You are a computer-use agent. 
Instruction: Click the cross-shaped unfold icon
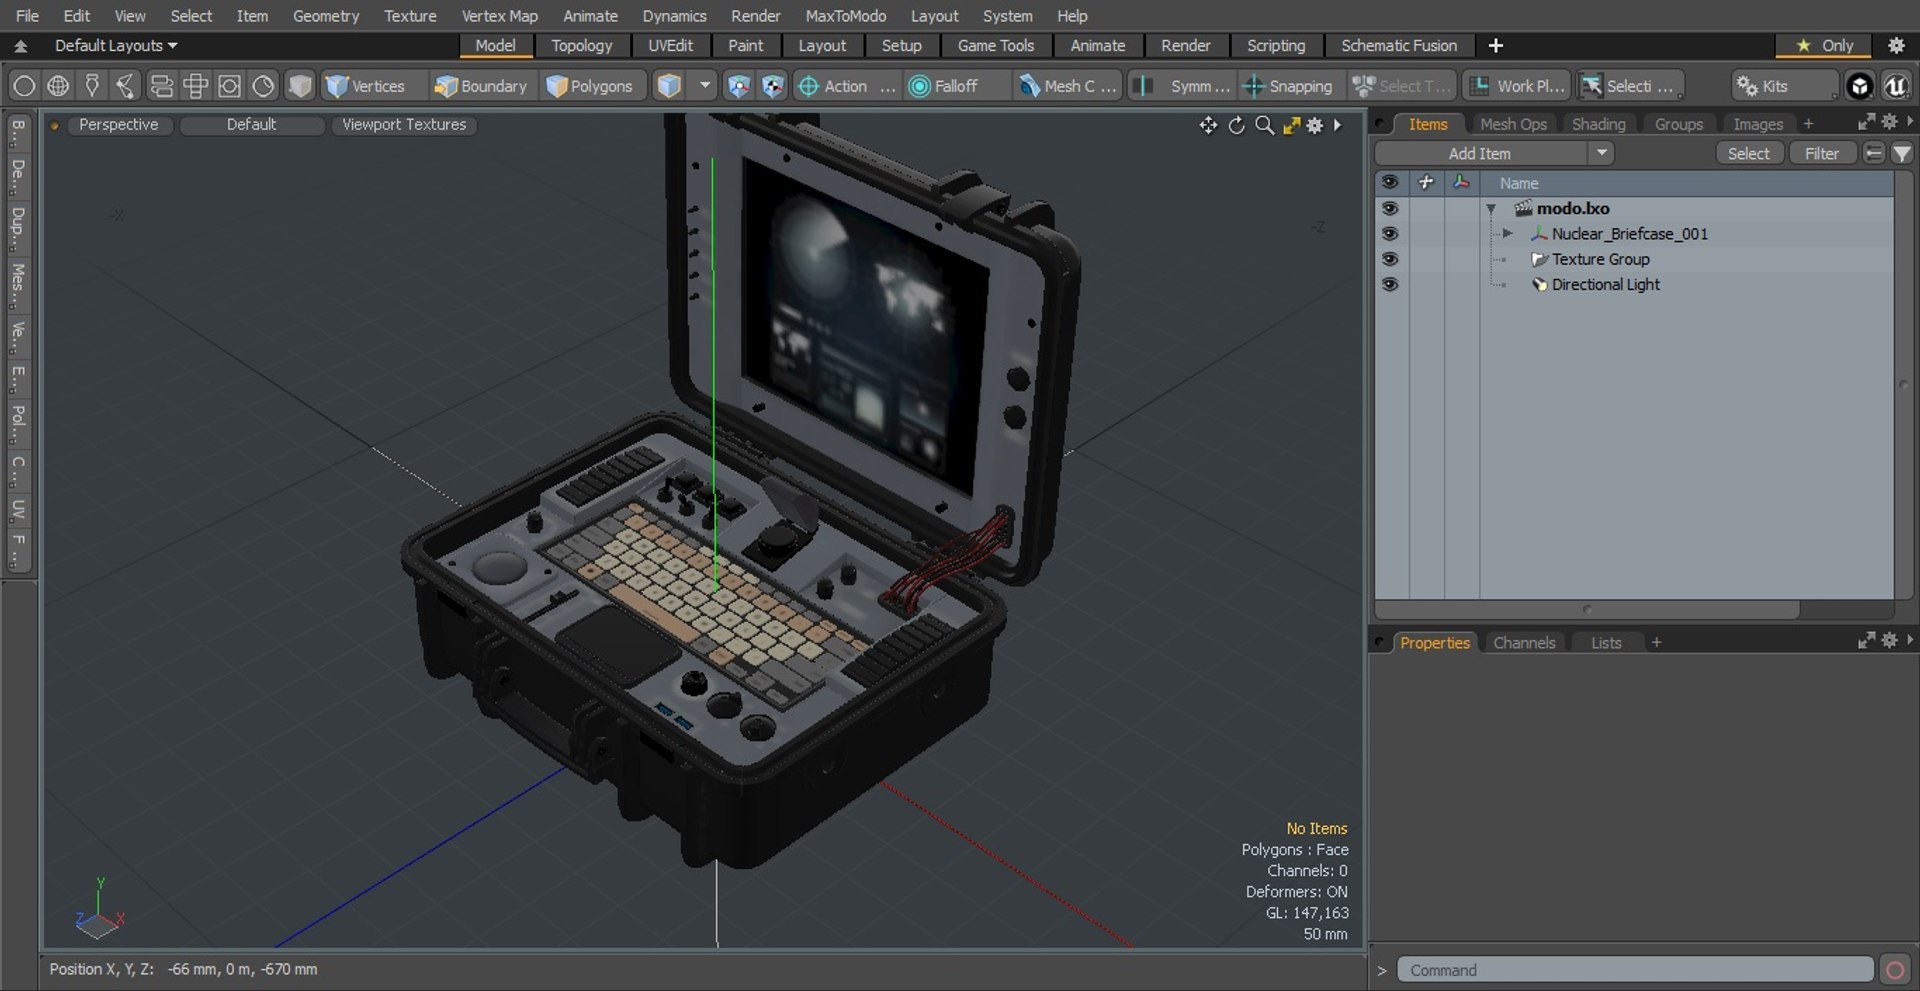coord(195,86)
